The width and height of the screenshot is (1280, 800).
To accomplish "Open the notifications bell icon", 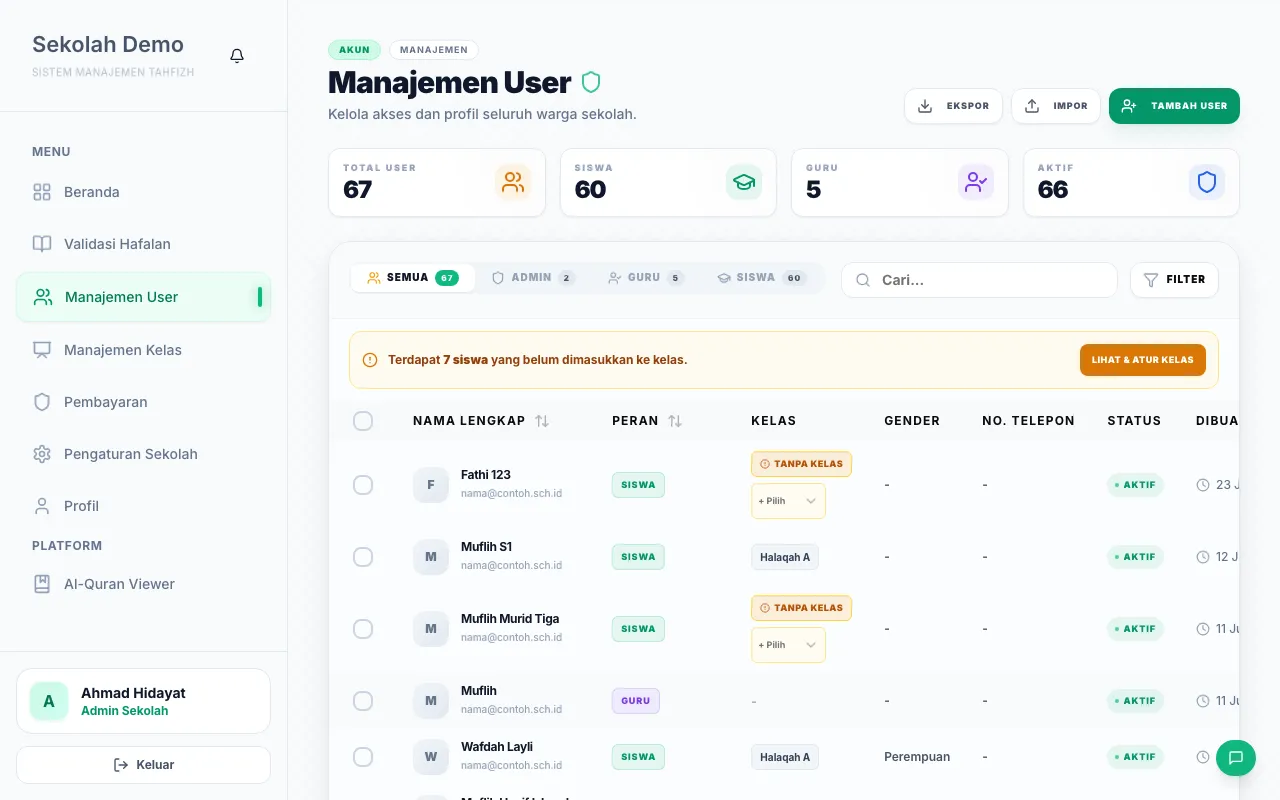I will 237,56.
